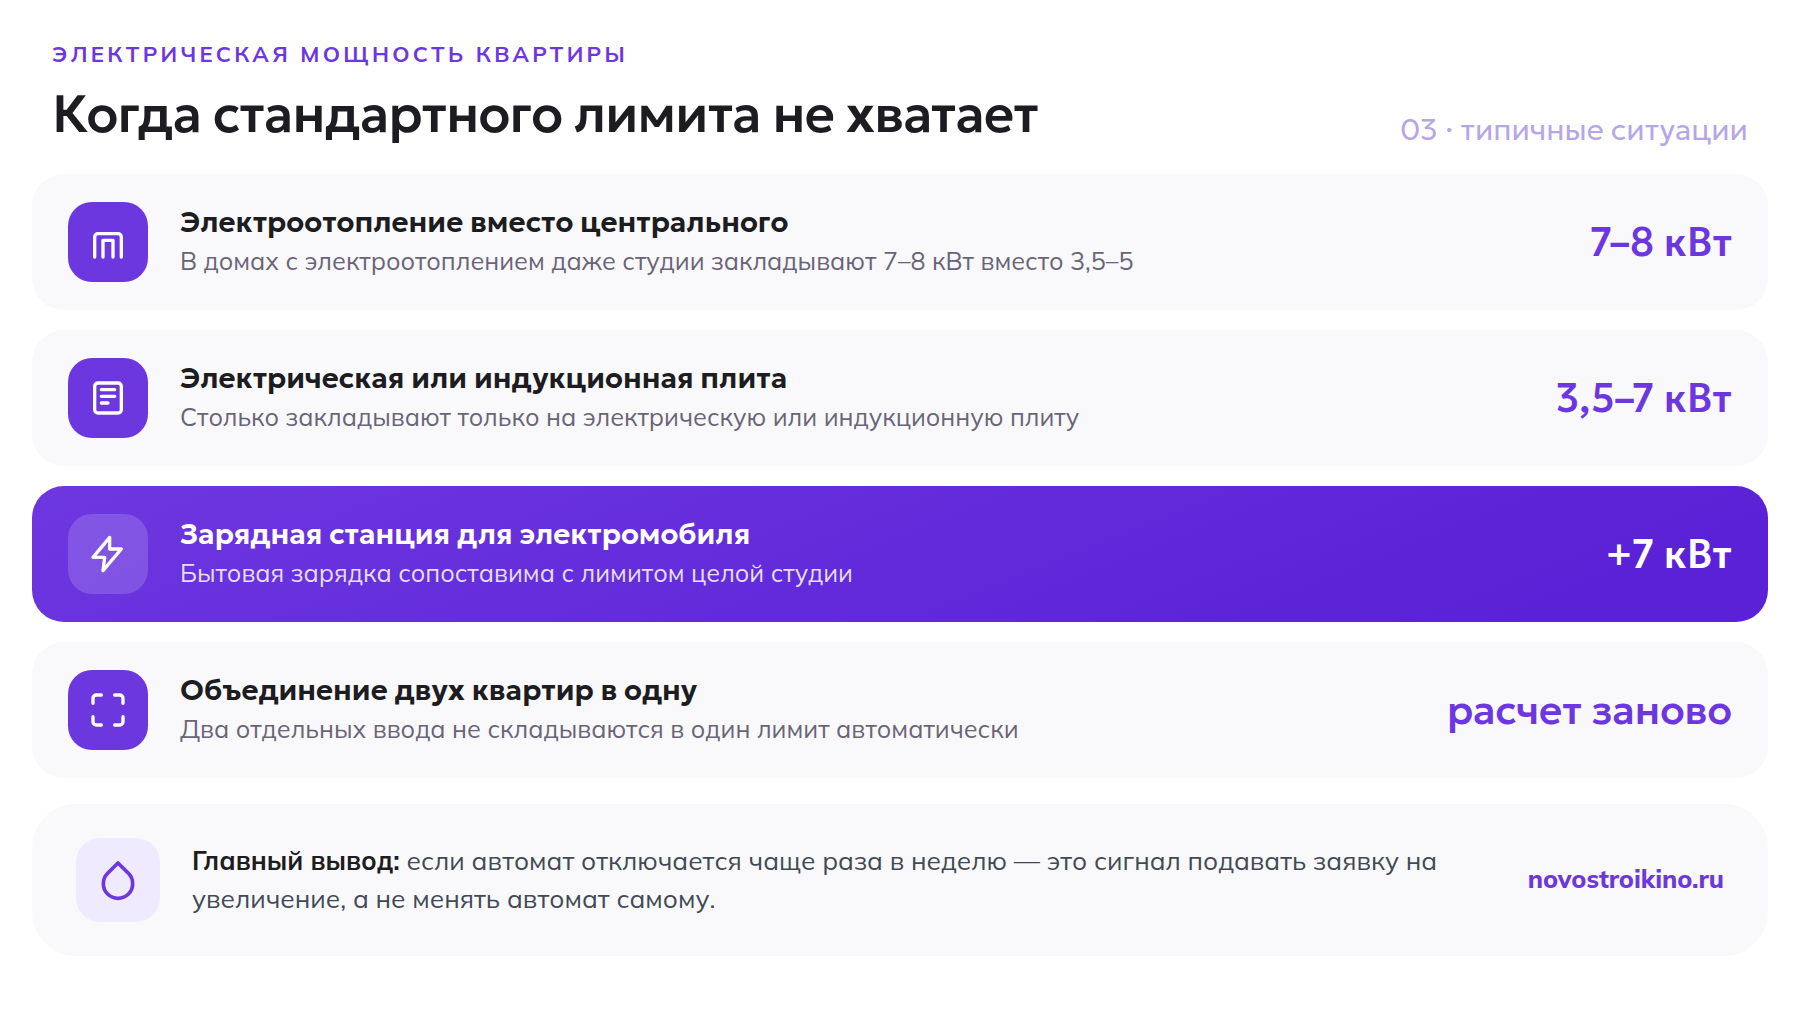
Task: Click the text "увеличение, а не менять автомат самому."
Action: tap(453, 900)
